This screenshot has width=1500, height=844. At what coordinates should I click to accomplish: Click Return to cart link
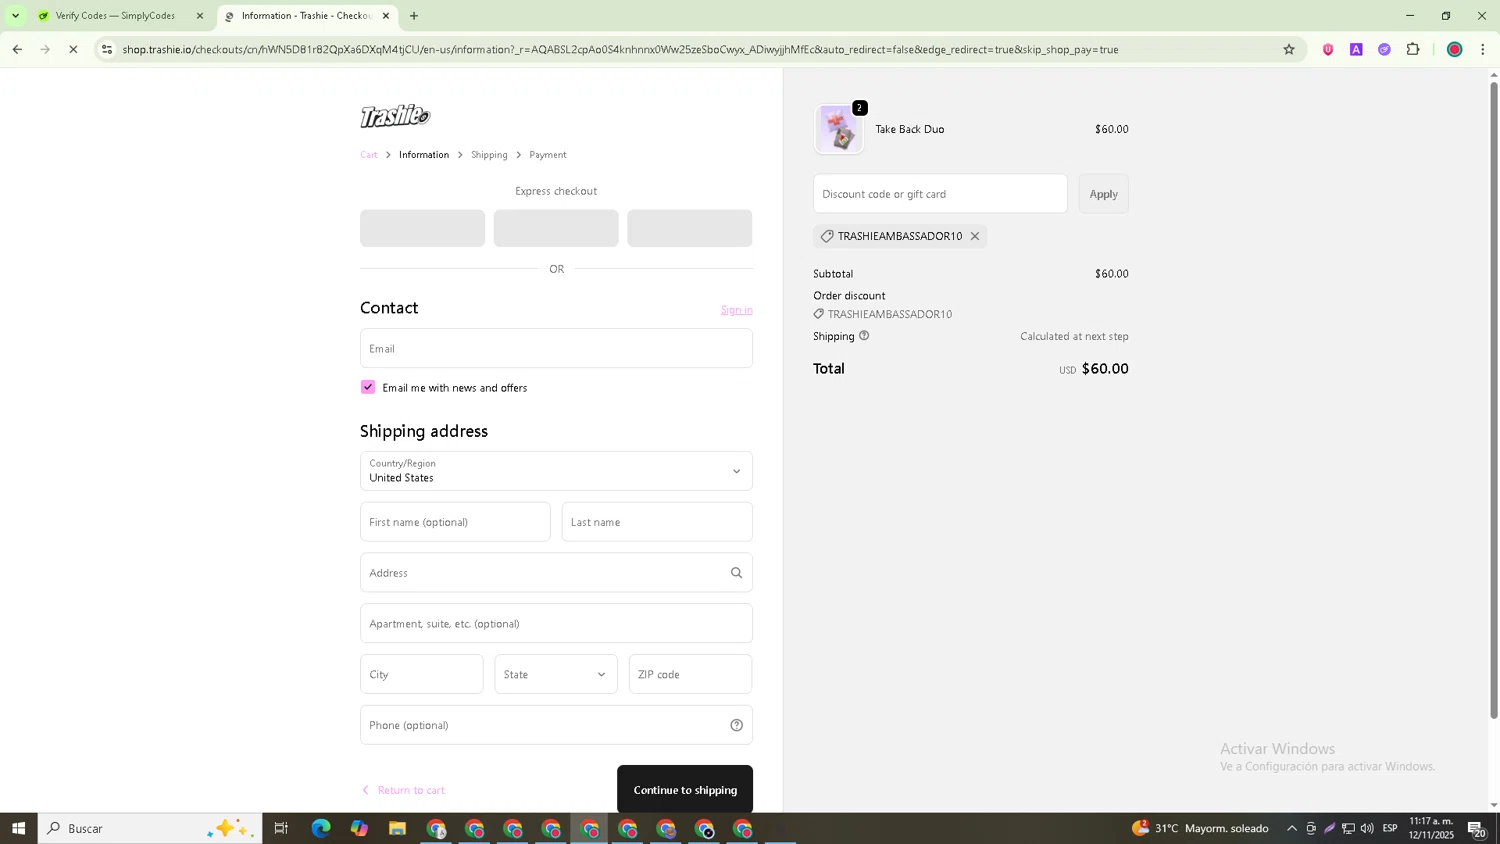coord(403,790)
